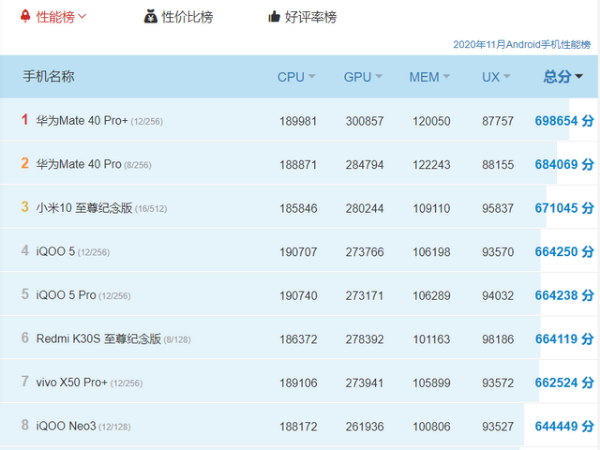This screenshot has width=600, height=450.
Task: Sort by UX column arrow
Action: point(507,76)
